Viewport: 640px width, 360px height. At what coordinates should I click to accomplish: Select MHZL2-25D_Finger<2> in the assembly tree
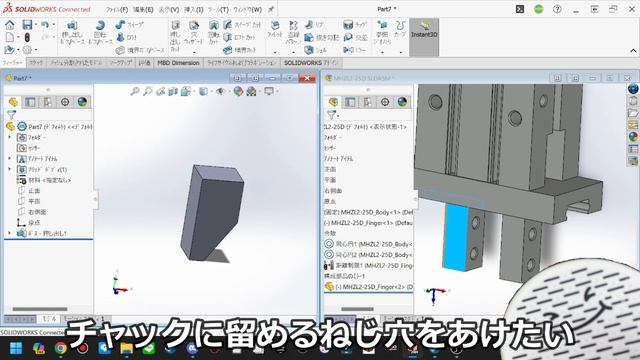click(x=369, y=287)
